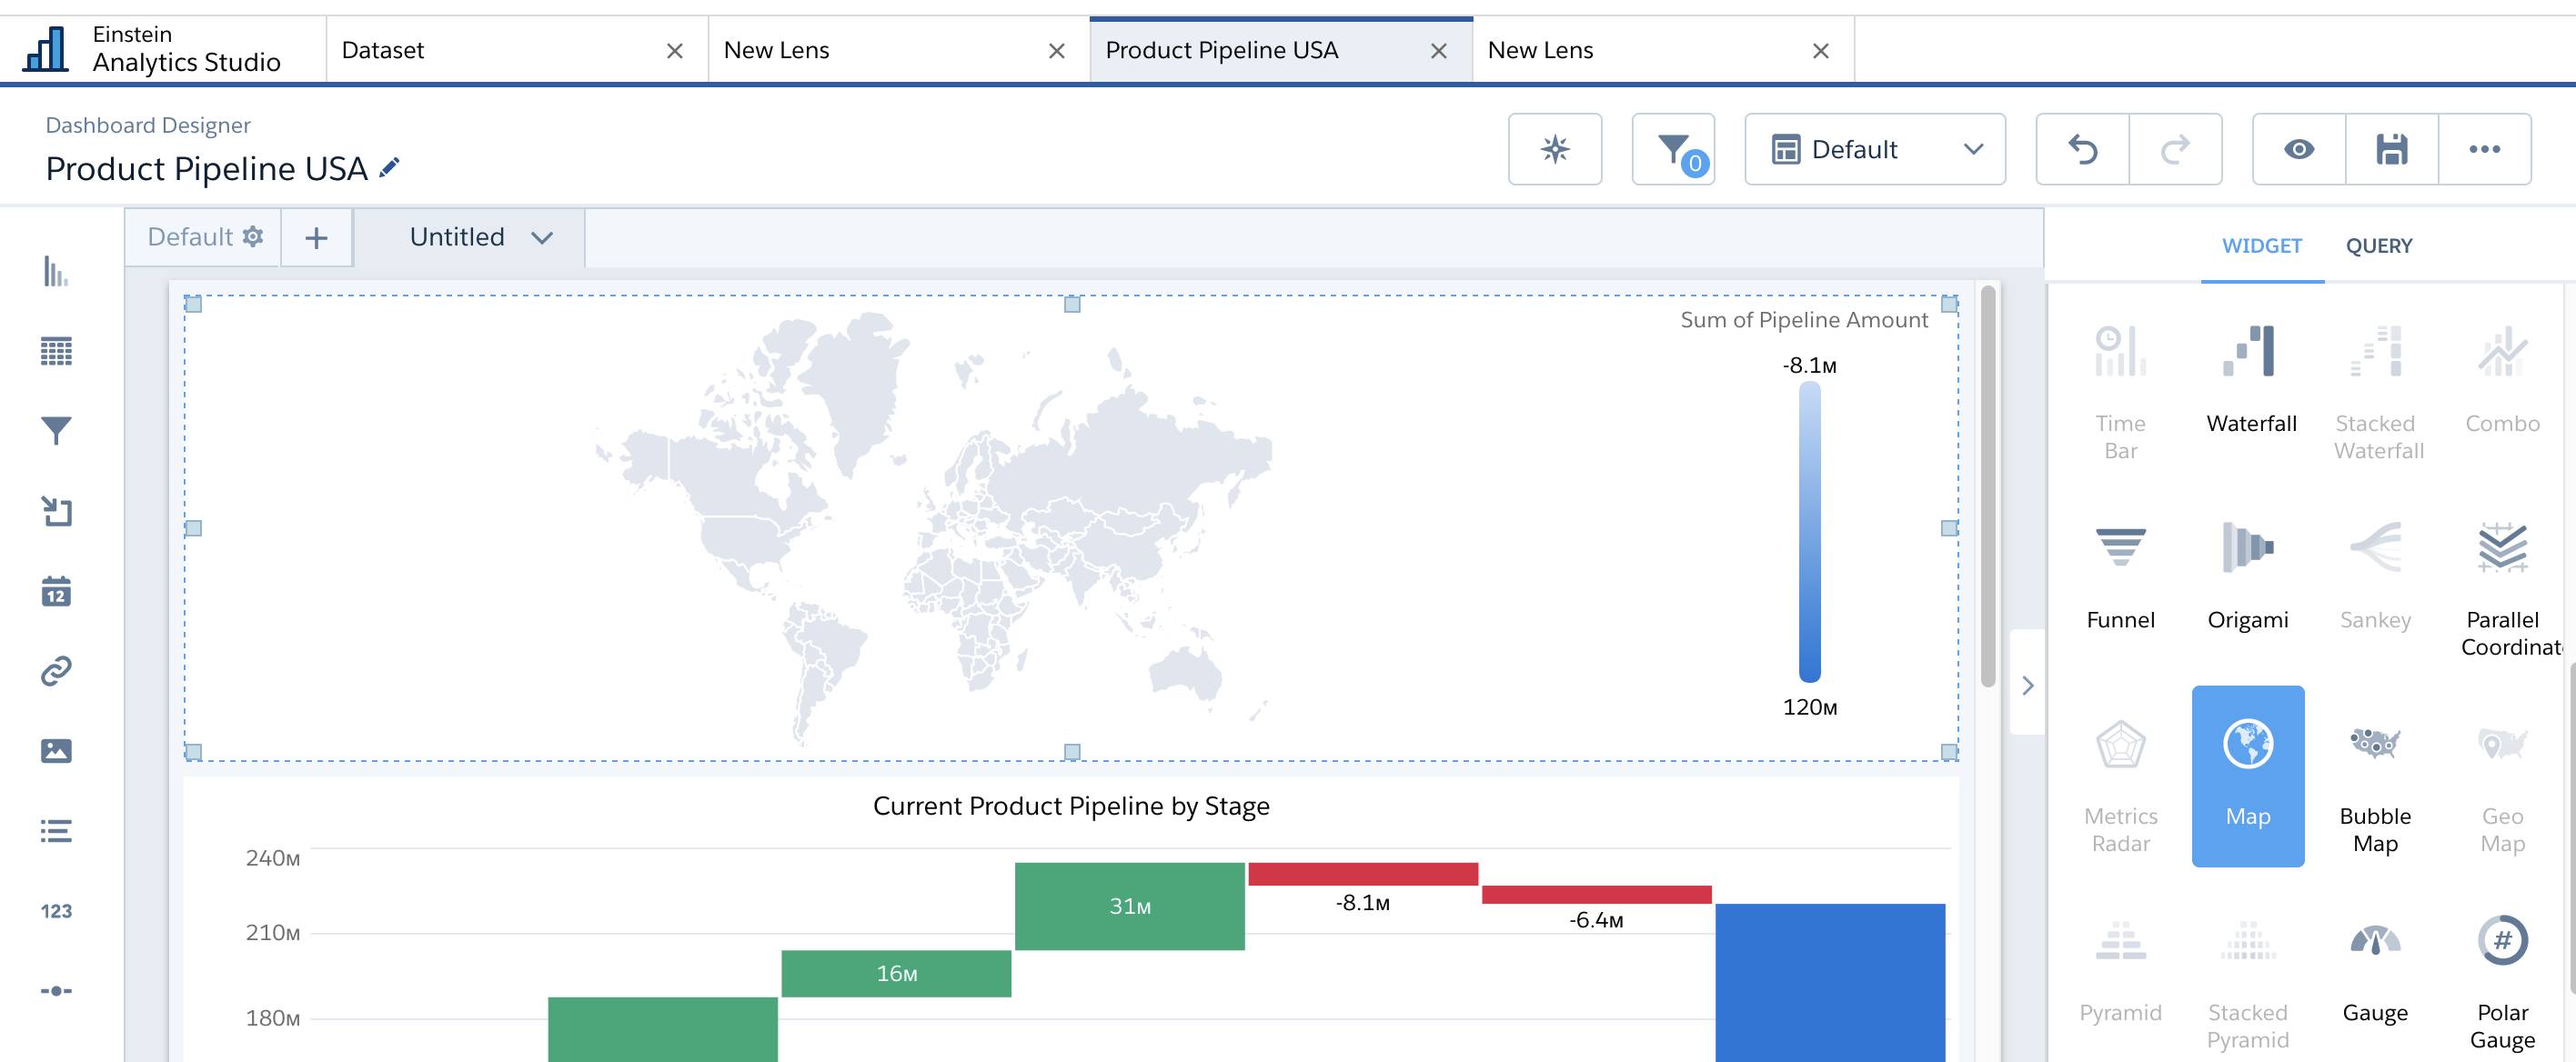
Task: Switch to the WIDGET tab
Action: pos(2262,245)
